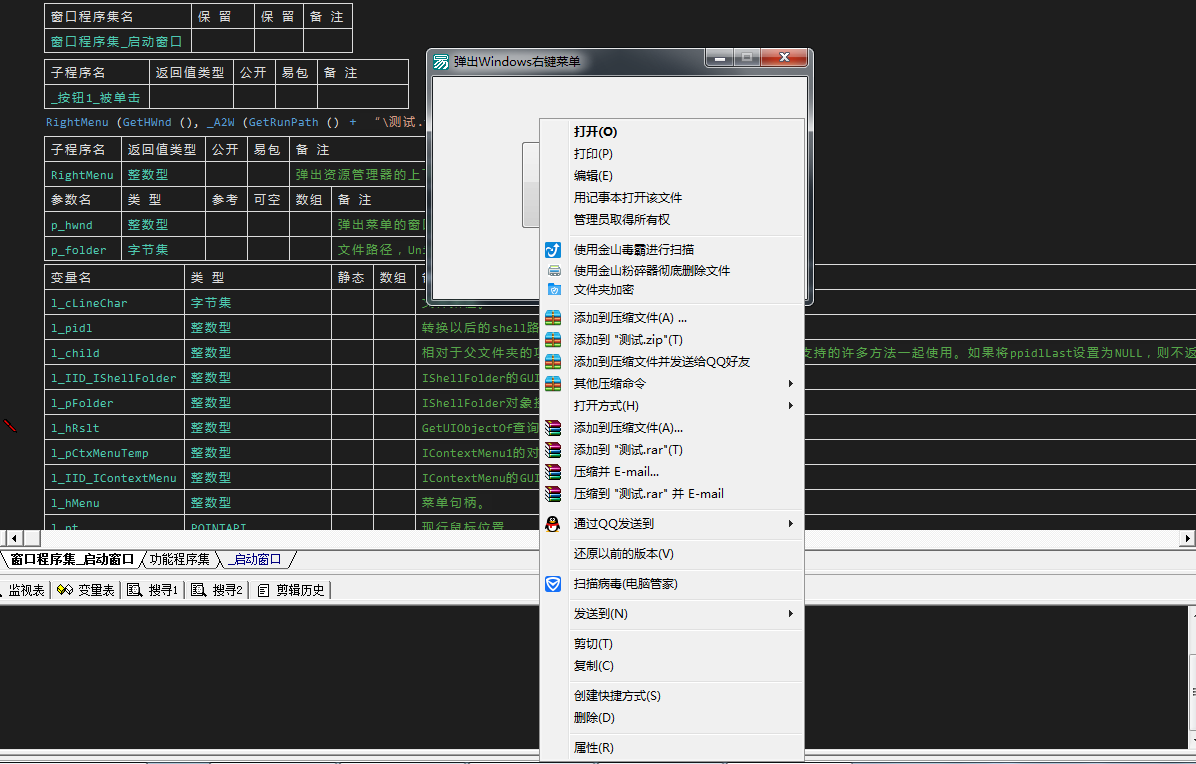Screen dimensions: 1196x764
Task: Click the 搜寻1 magnifier tab icon
Action: click(134, 590)
